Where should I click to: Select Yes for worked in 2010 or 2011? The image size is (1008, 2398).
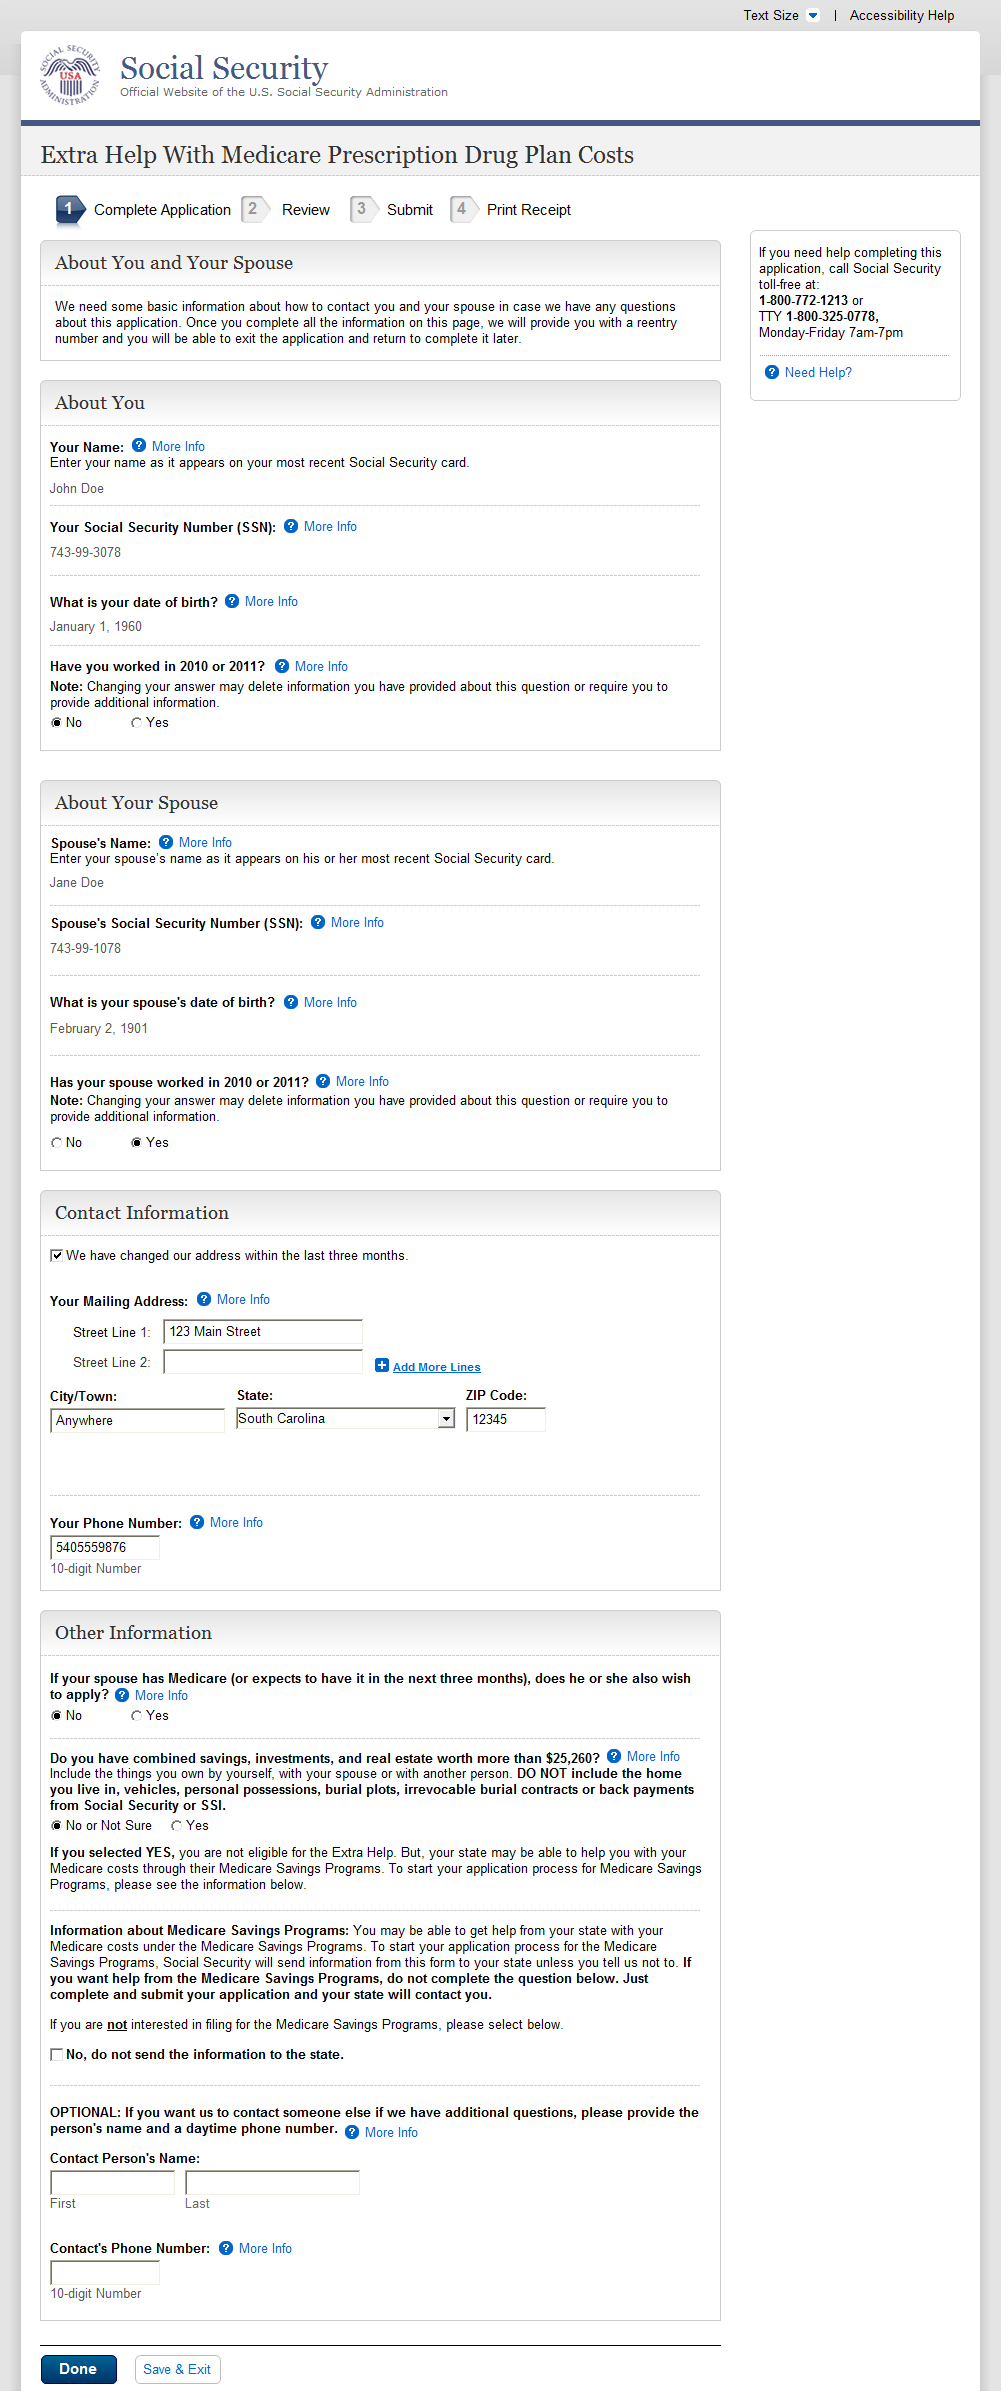pos(136,723)
